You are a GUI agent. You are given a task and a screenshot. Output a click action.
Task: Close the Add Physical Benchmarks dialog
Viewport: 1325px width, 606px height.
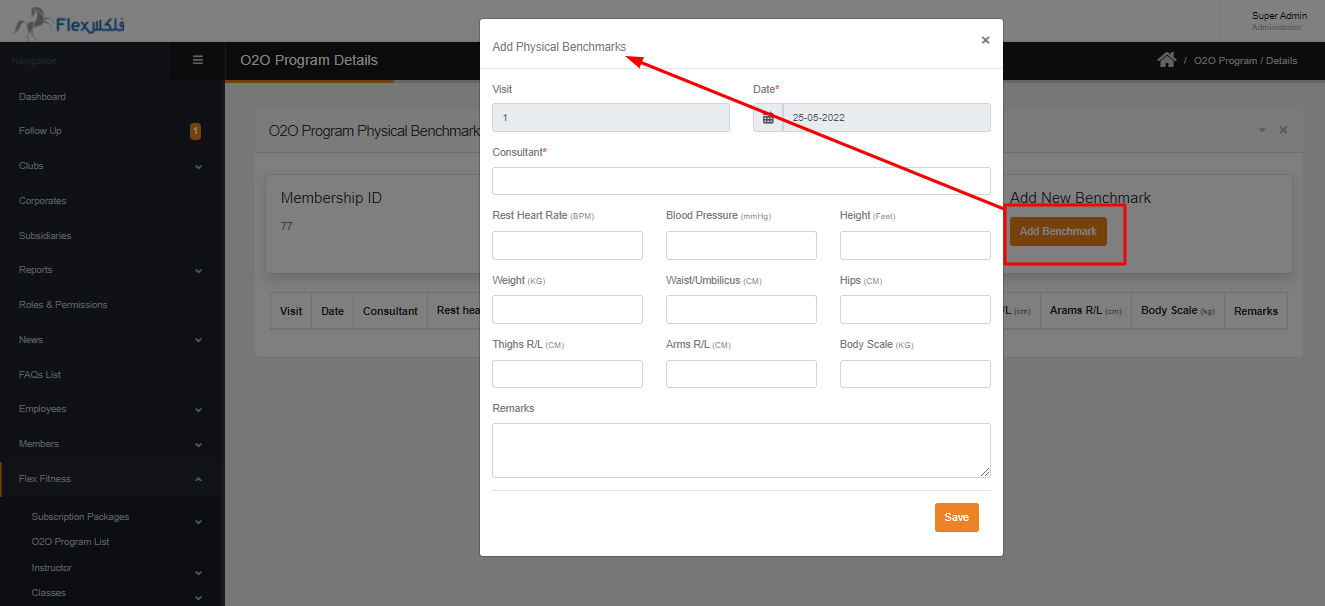[985, 40]
